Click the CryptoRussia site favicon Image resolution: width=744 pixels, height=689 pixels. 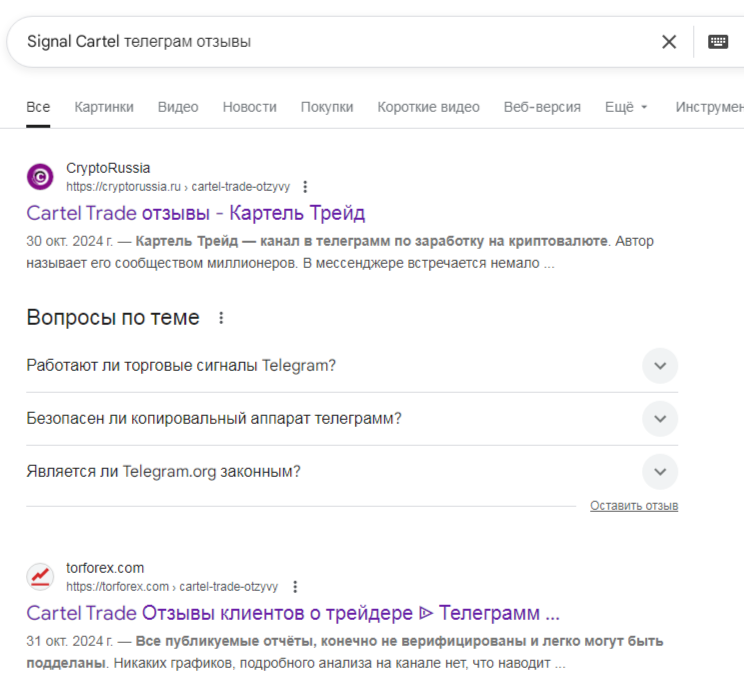[40, 177]
